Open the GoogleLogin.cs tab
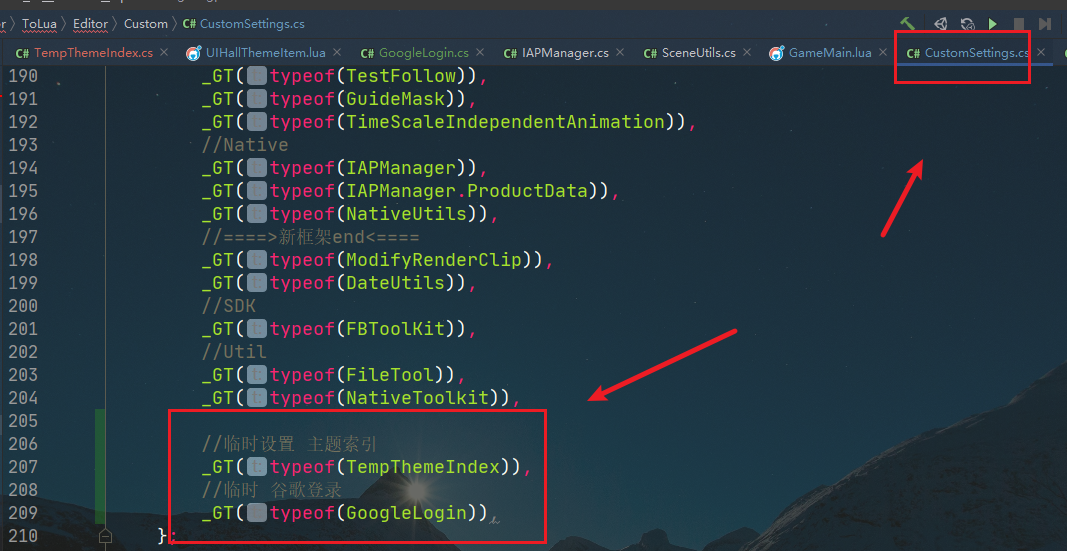 click(x=423, y=52)
